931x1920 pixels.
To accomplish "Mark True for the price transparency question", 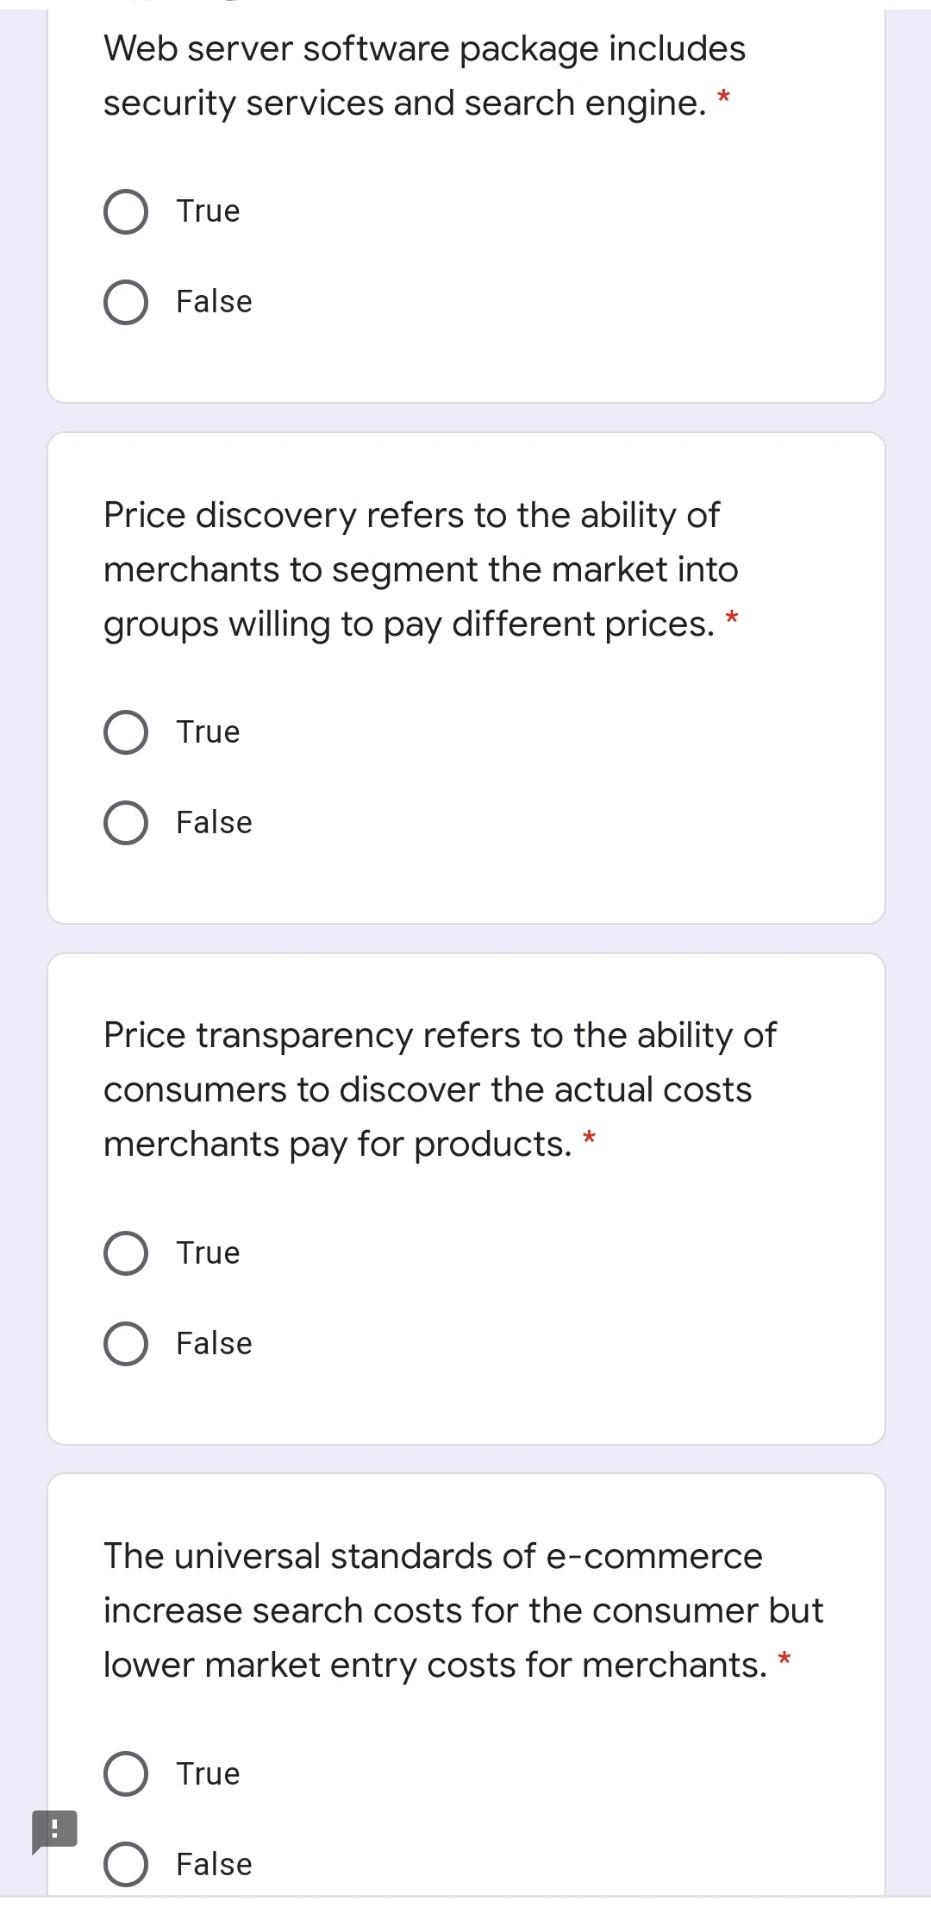I will coord(126,1253).
